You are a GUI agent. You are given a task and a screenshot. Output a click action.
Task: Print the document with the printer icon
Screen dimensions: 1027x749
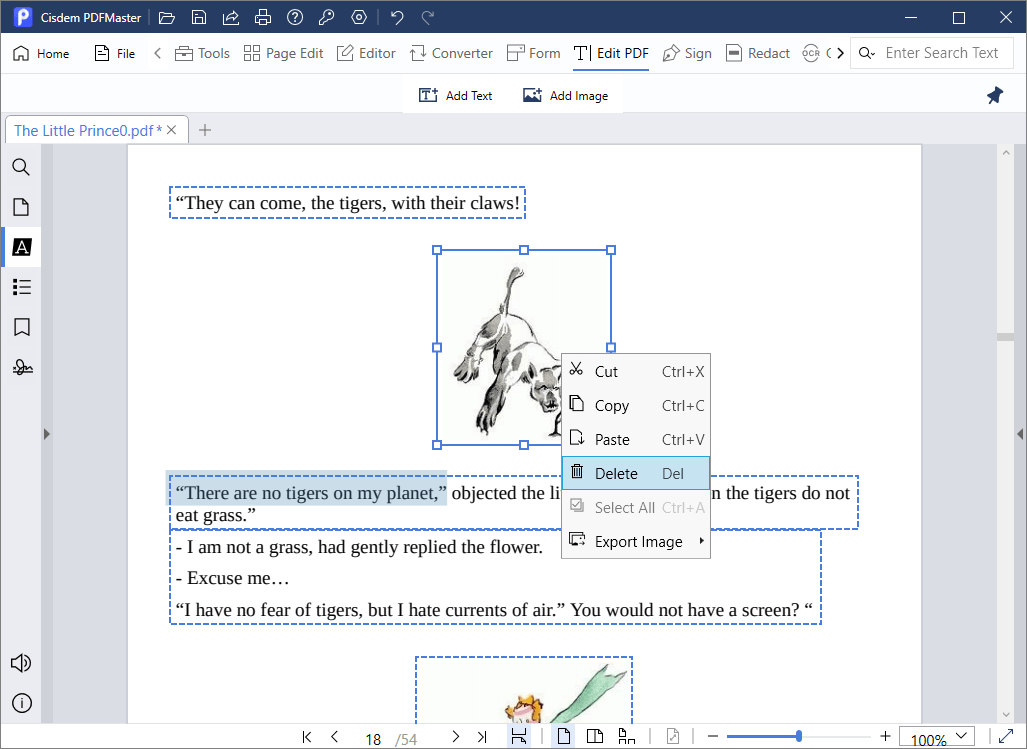tap(263, 18)
